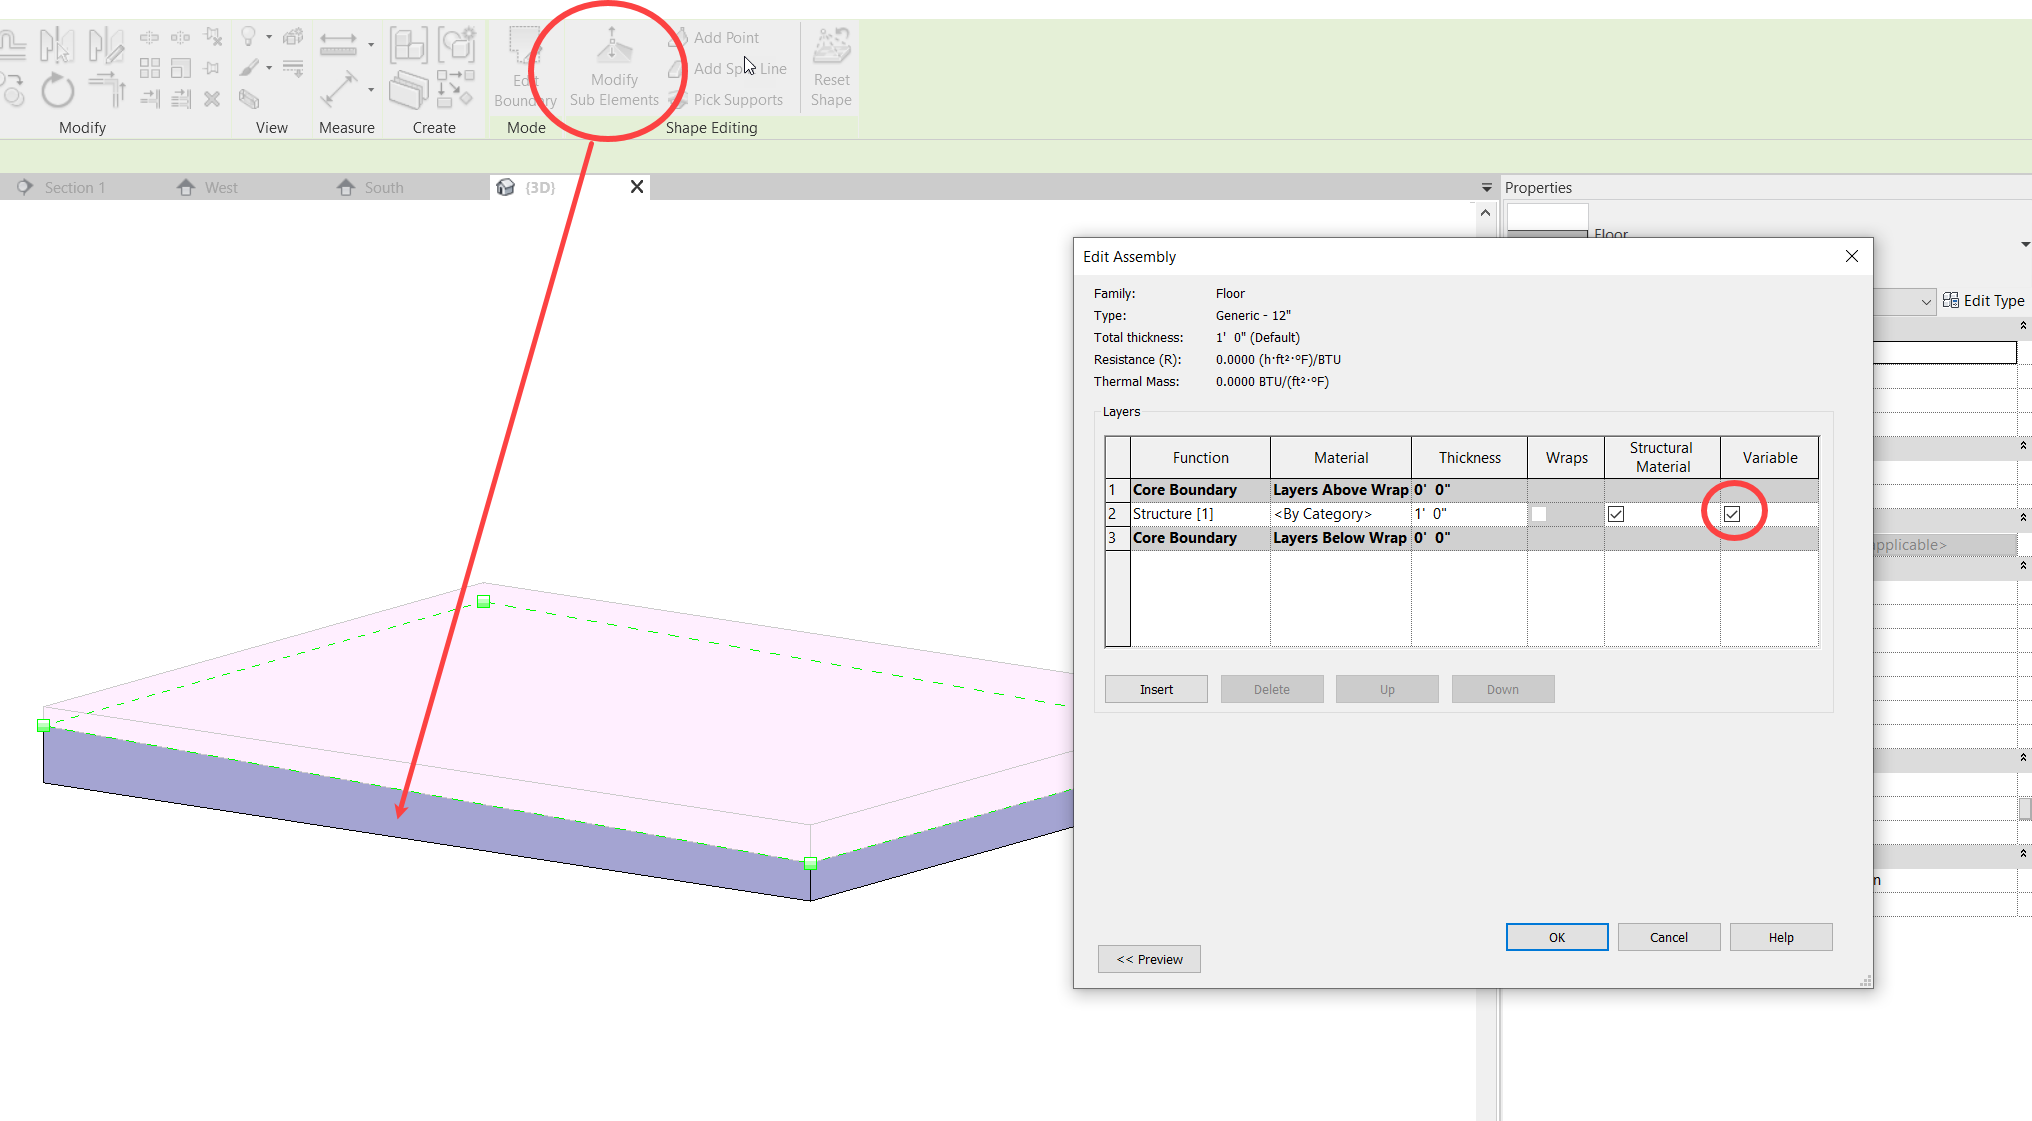Click the Aligned Dimension measure icon

pyautogui.click(x=339, y=90)
